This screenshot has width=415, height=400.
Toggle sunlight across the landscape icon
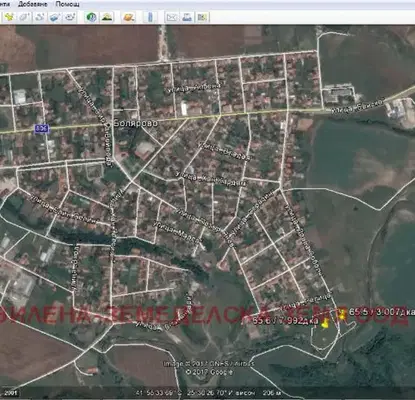pos(107,17)
